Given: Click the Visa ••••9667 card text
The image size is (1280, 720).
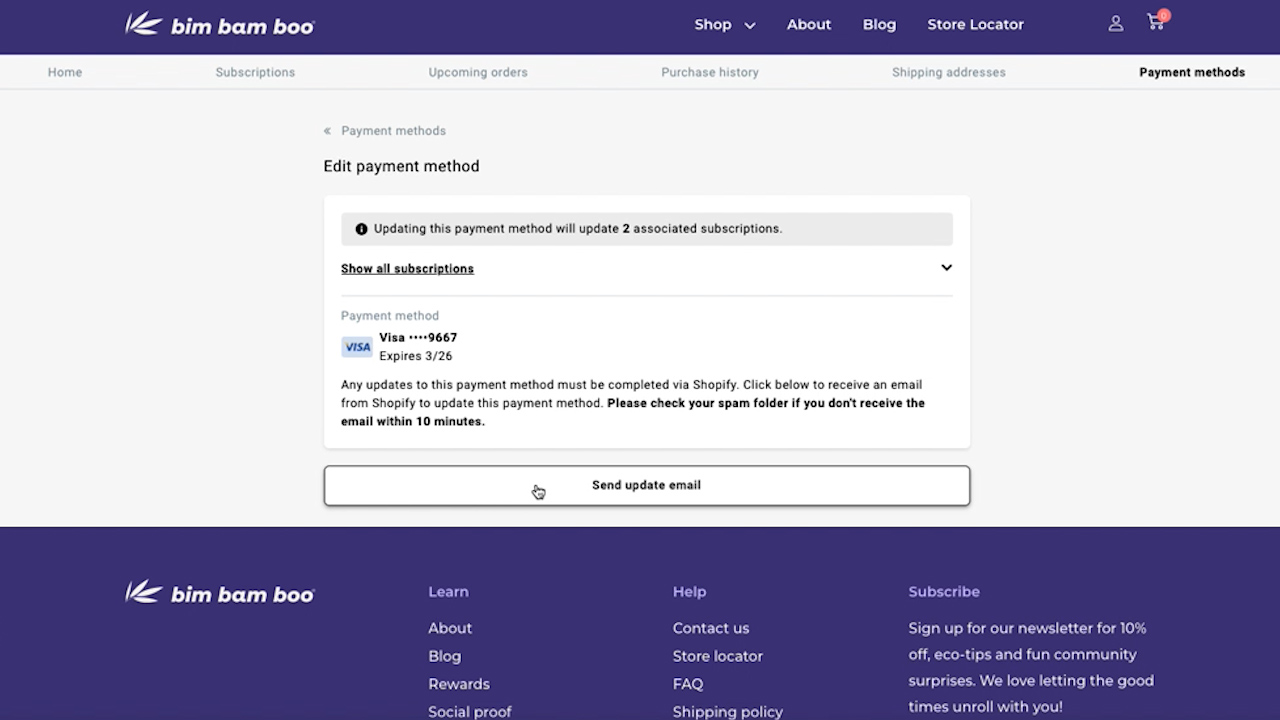Looking at the screenshot, I should (x=418, y=338).
